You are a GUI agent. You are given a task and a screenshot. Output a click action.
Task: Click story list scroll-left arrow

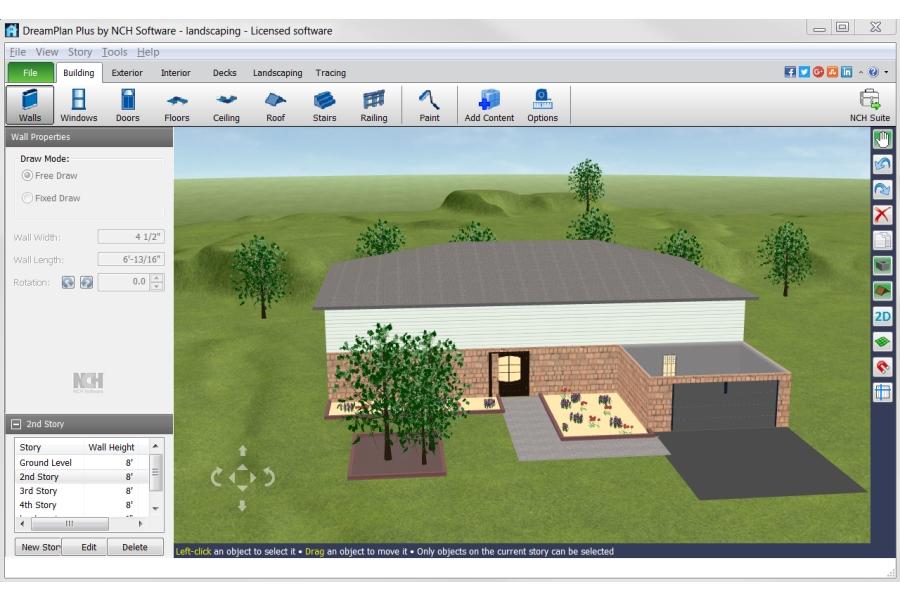tap(22, 524)
